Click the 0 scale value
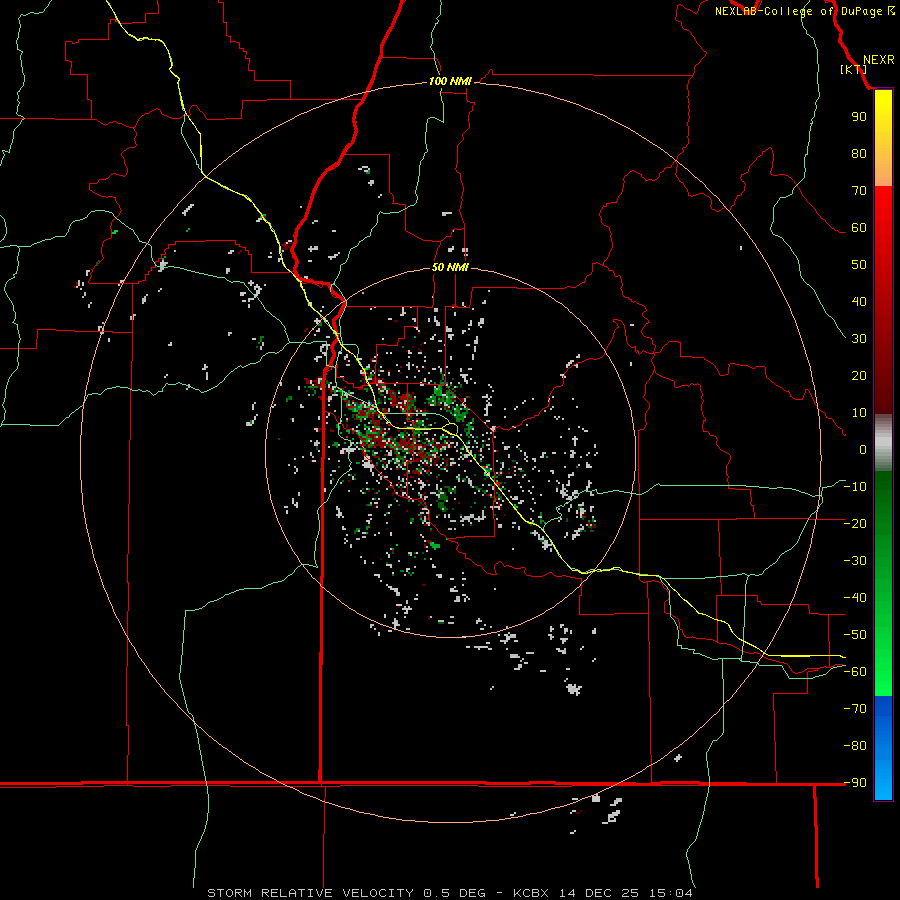Screen dimensions: 900x900 coord(863,449)
